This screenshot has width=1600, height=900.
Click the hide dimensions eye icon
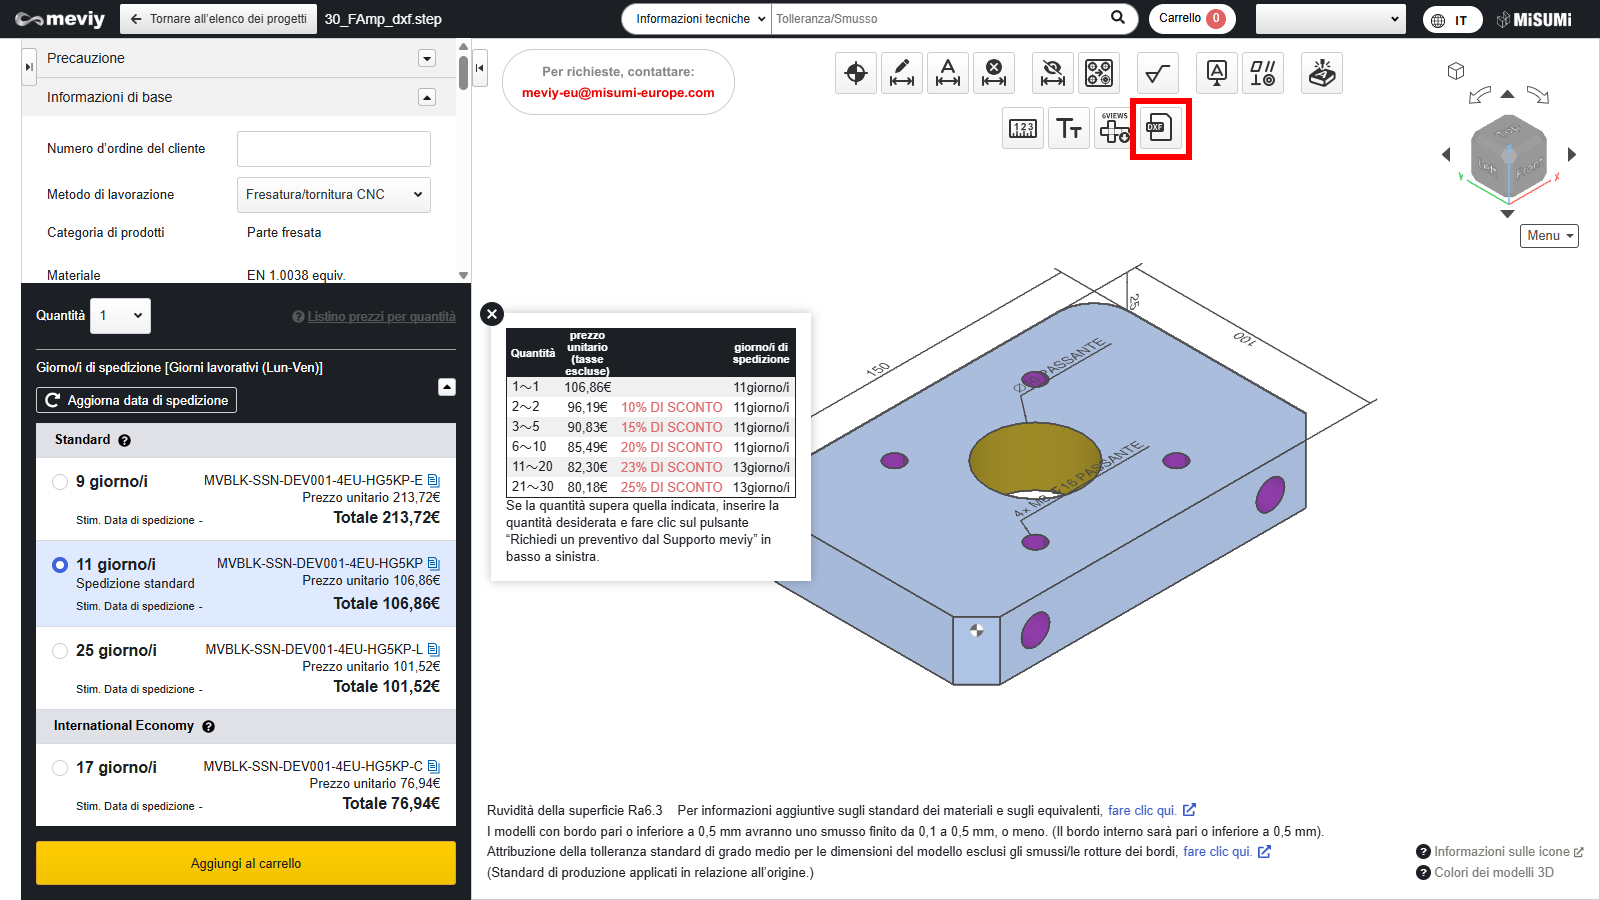pos(1052,73)
